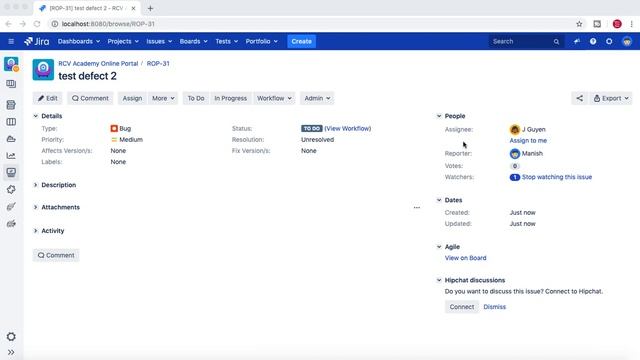Click the Assign button

tap(132, 98)
